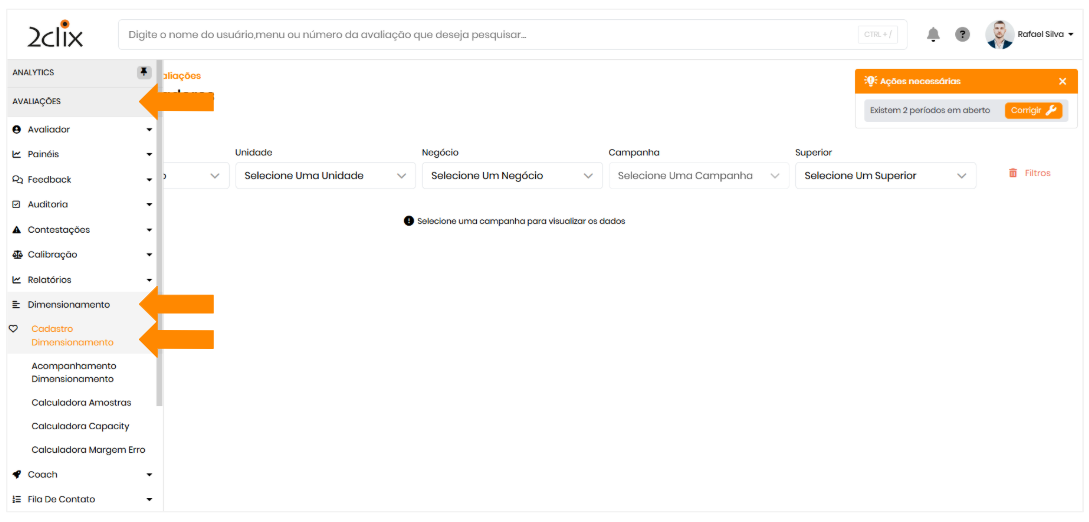Open the Negócio dropdown

coord(512,176)
